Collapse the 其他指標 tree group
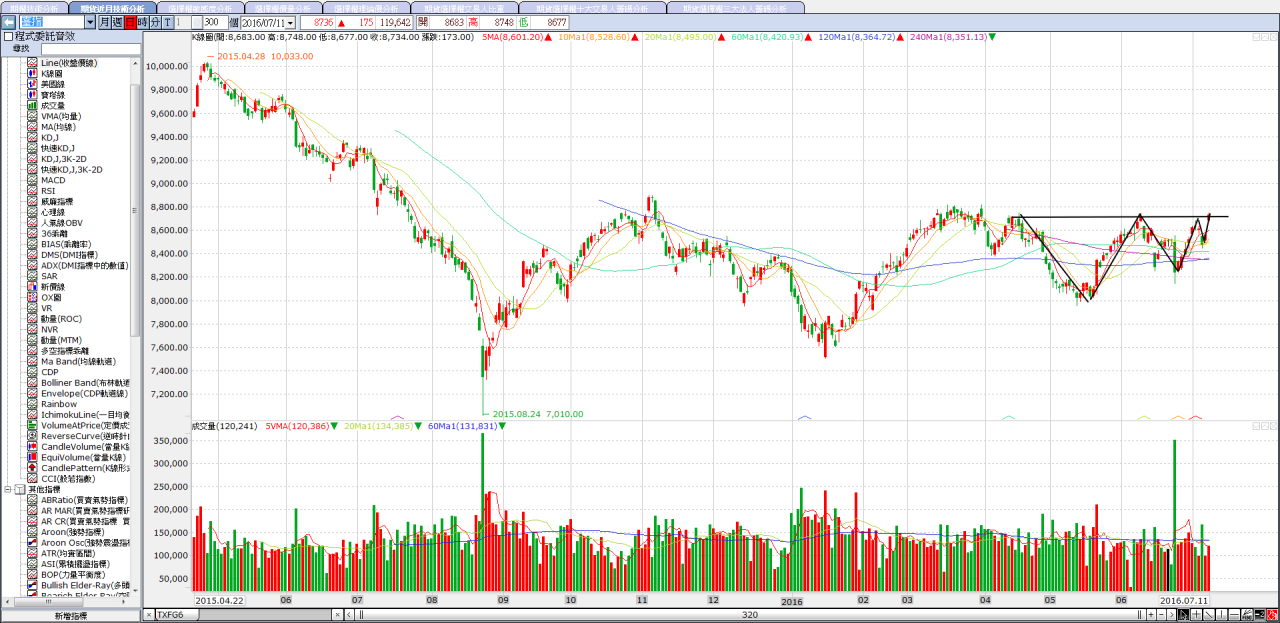The width and height of the screenshot is (1280, 623). (x=8, y=490)
